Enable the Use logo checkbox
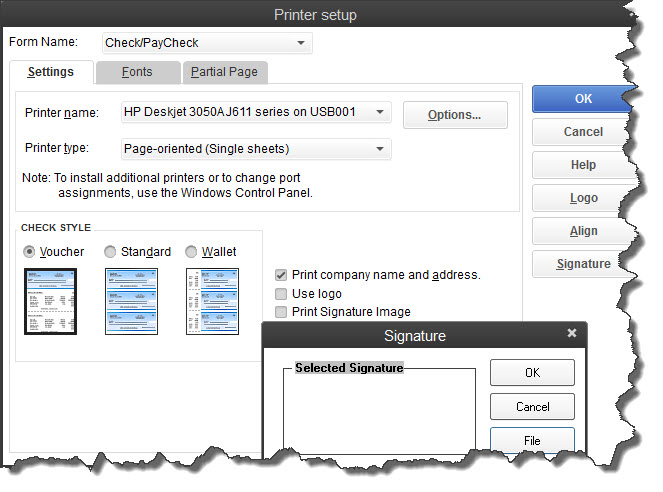 (282, 294)
